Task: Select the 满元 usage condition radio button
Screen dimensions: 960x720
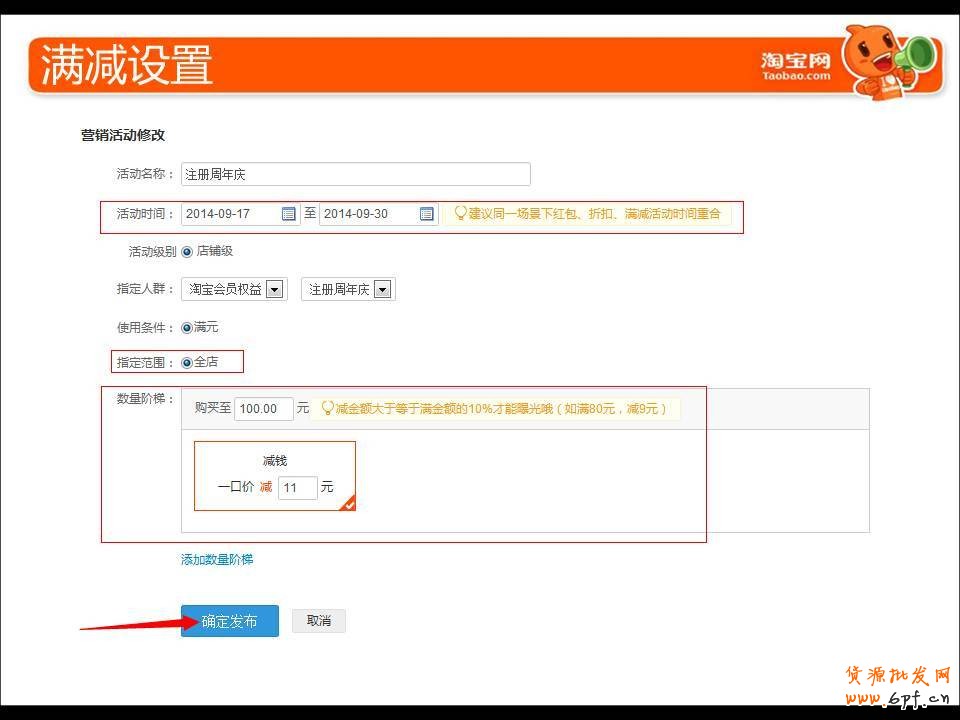Action: (187, 328)
